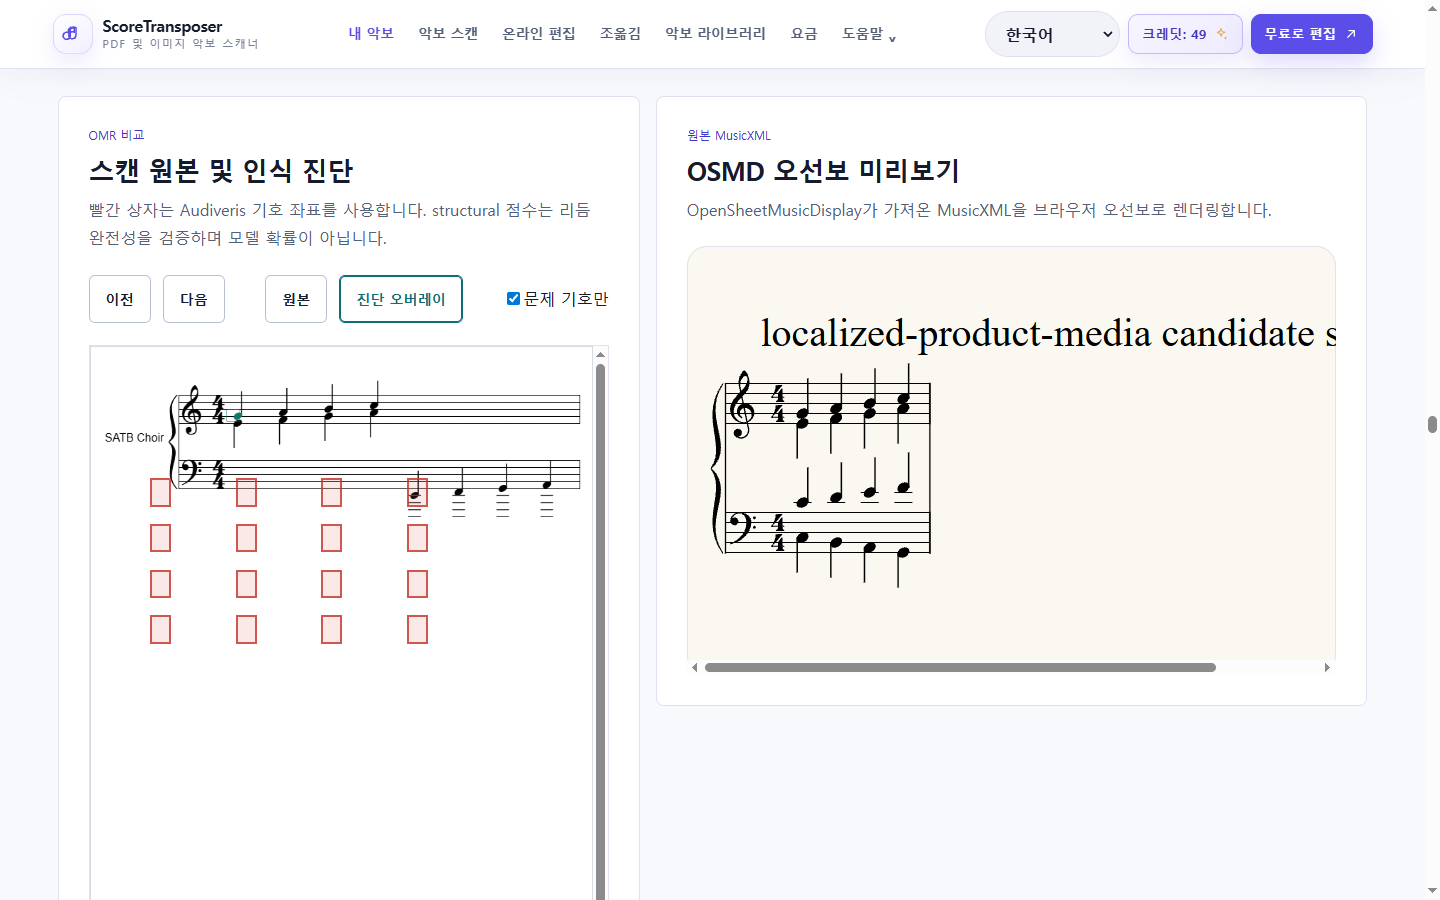Switch to 원본 view
This screenshot has width=1440, height=900.
(296, 299)
